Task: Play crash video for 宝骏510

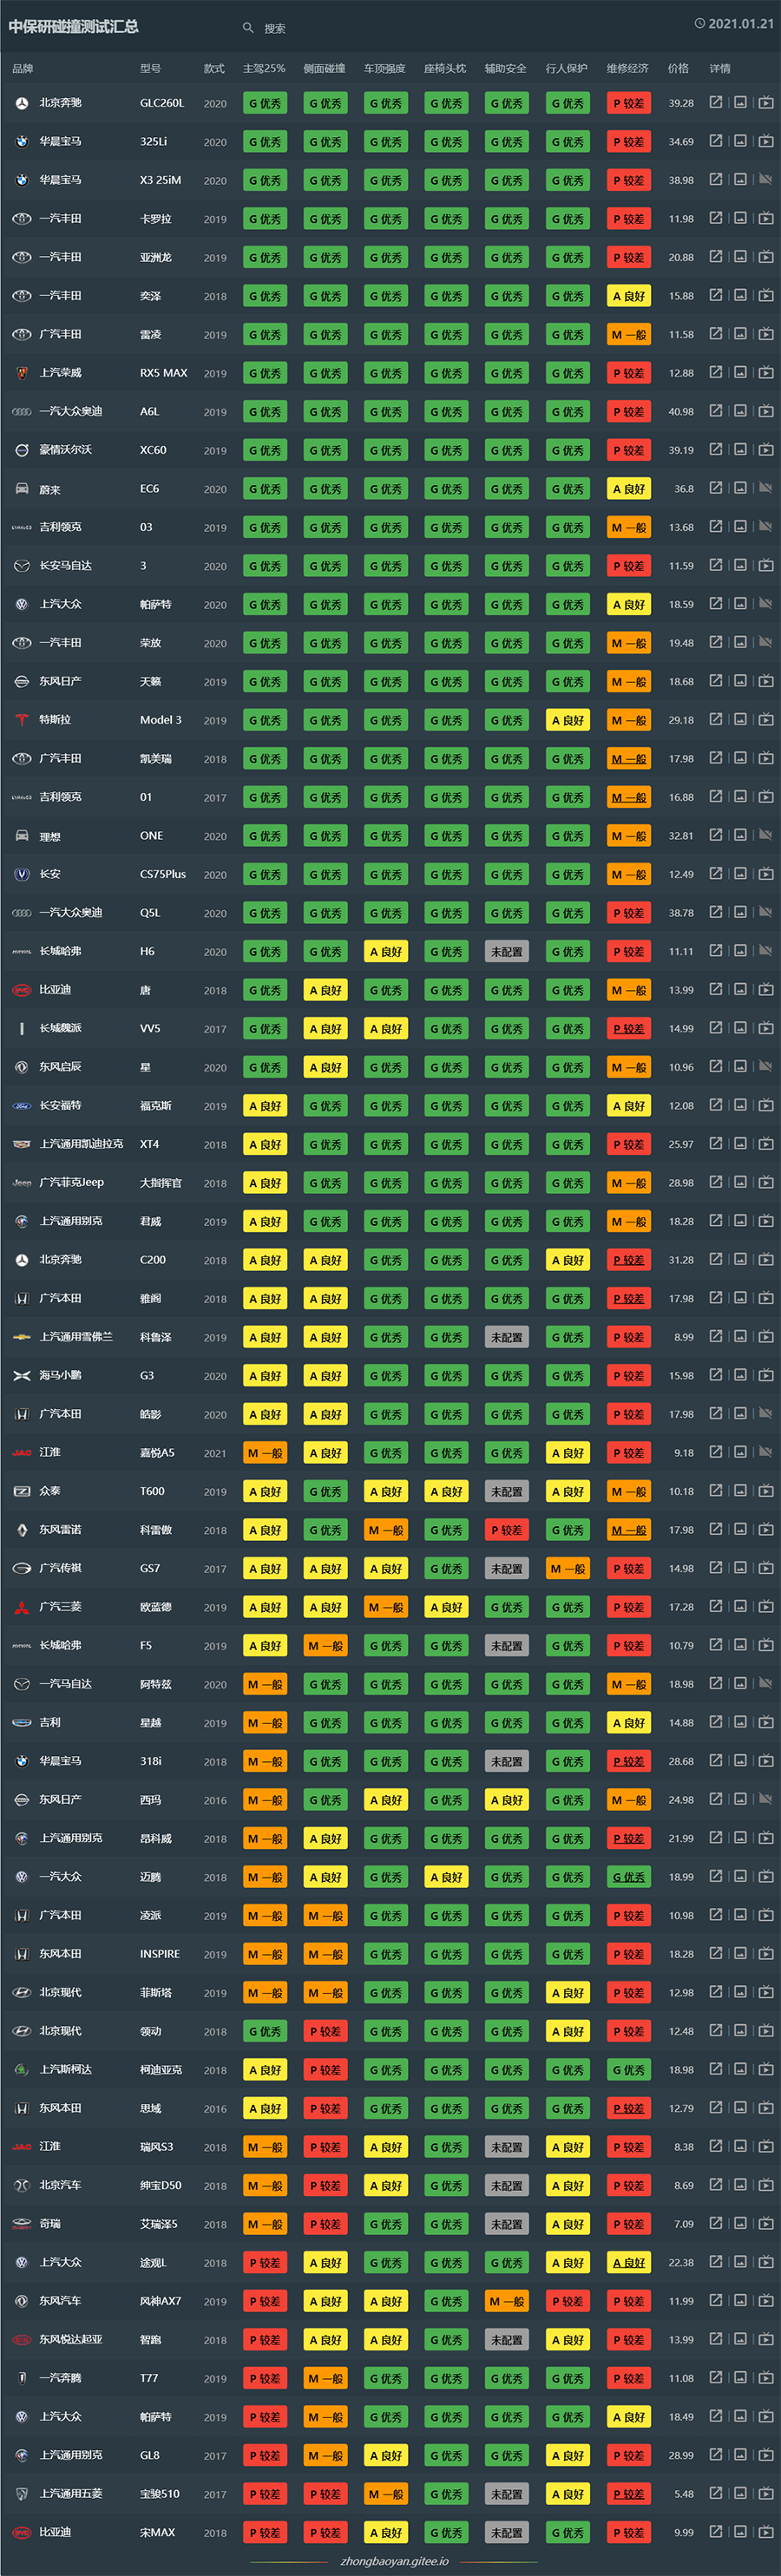Action: (x=766, y=2494)
